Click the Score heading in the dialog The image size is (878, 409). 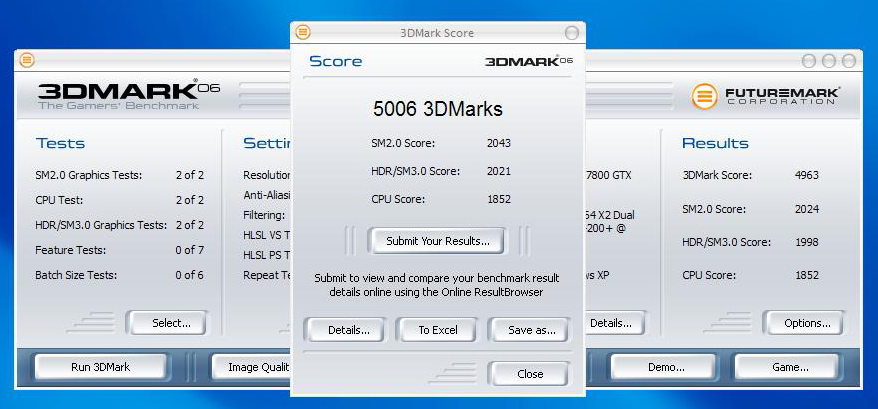(x=335, y=61)
